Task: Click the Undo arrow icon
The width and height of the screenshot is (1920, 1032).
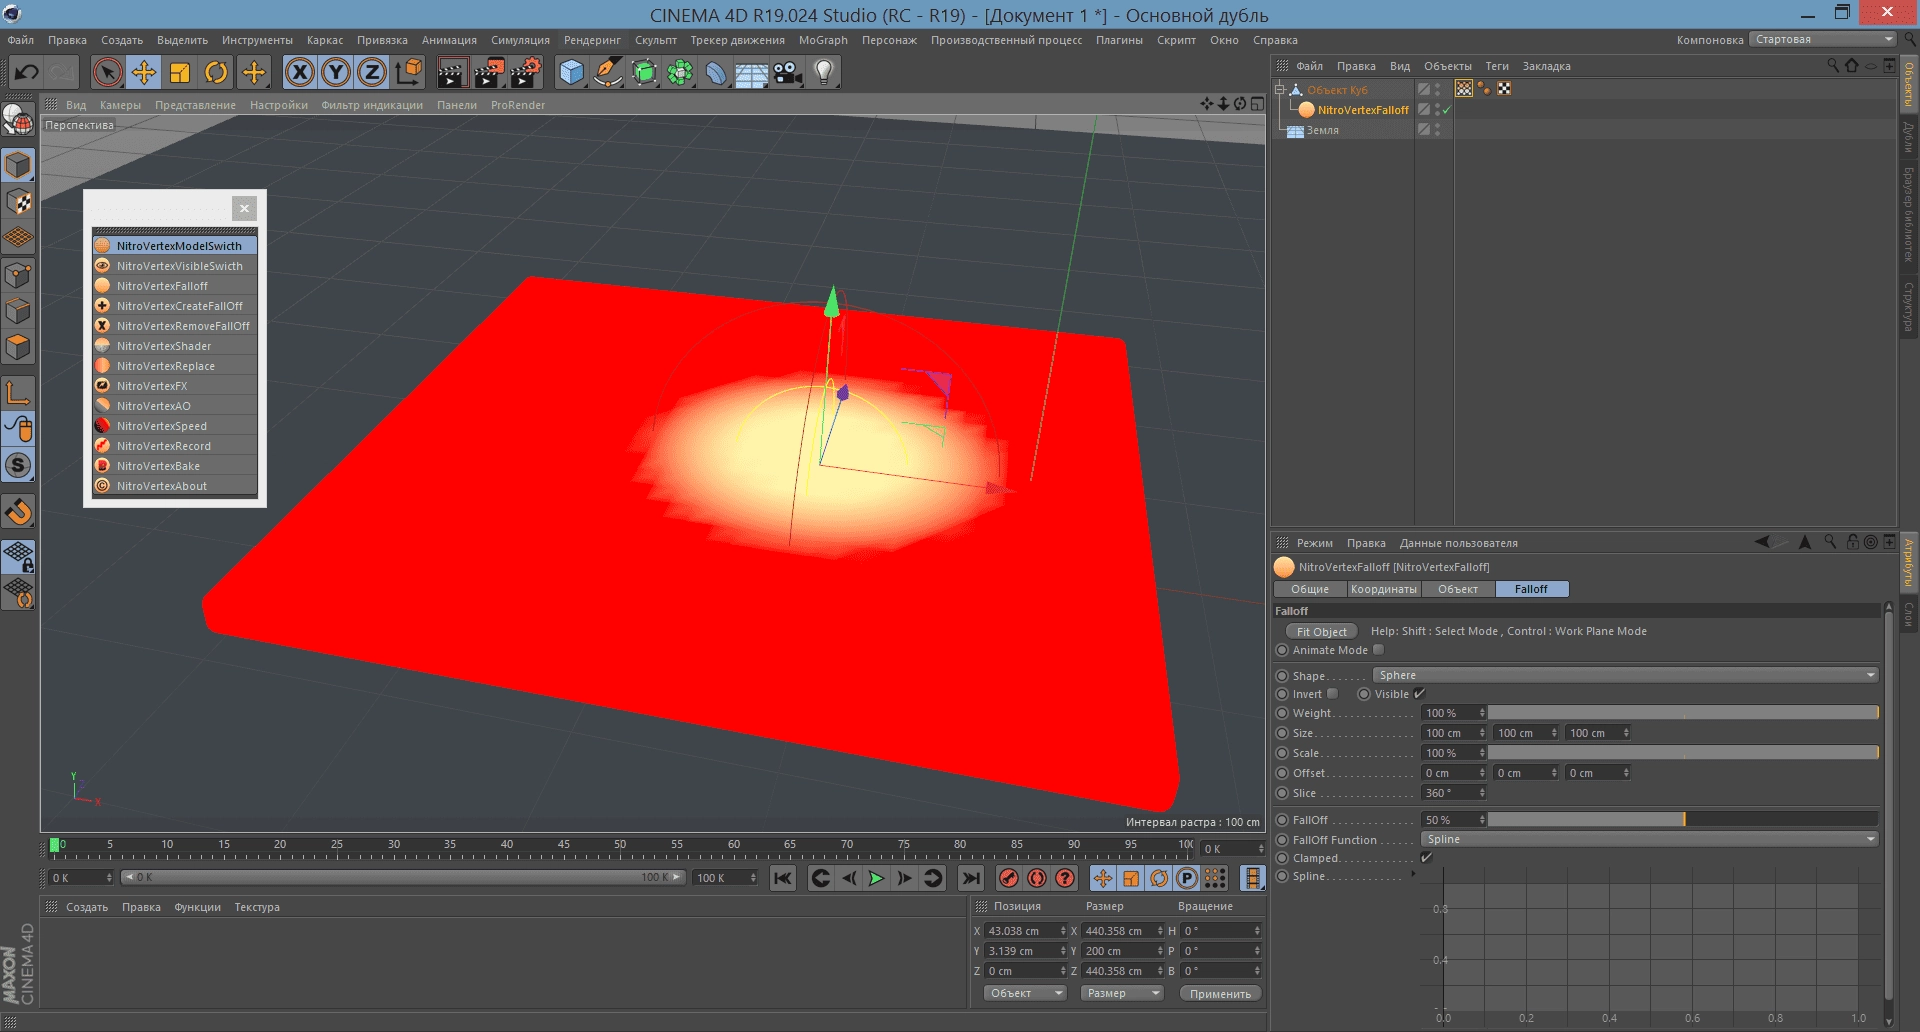Action: [27, 72]
